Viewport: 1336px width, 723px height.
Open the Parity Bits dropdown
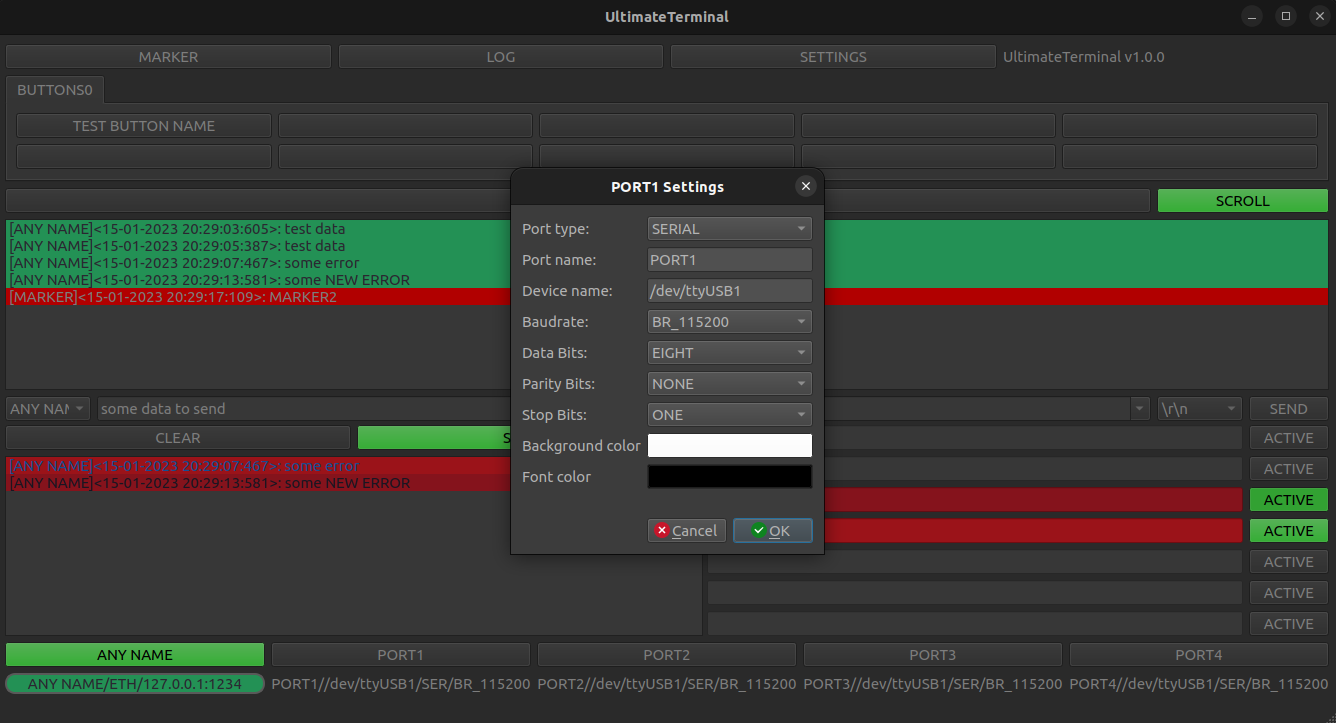[x=729, y=383]
